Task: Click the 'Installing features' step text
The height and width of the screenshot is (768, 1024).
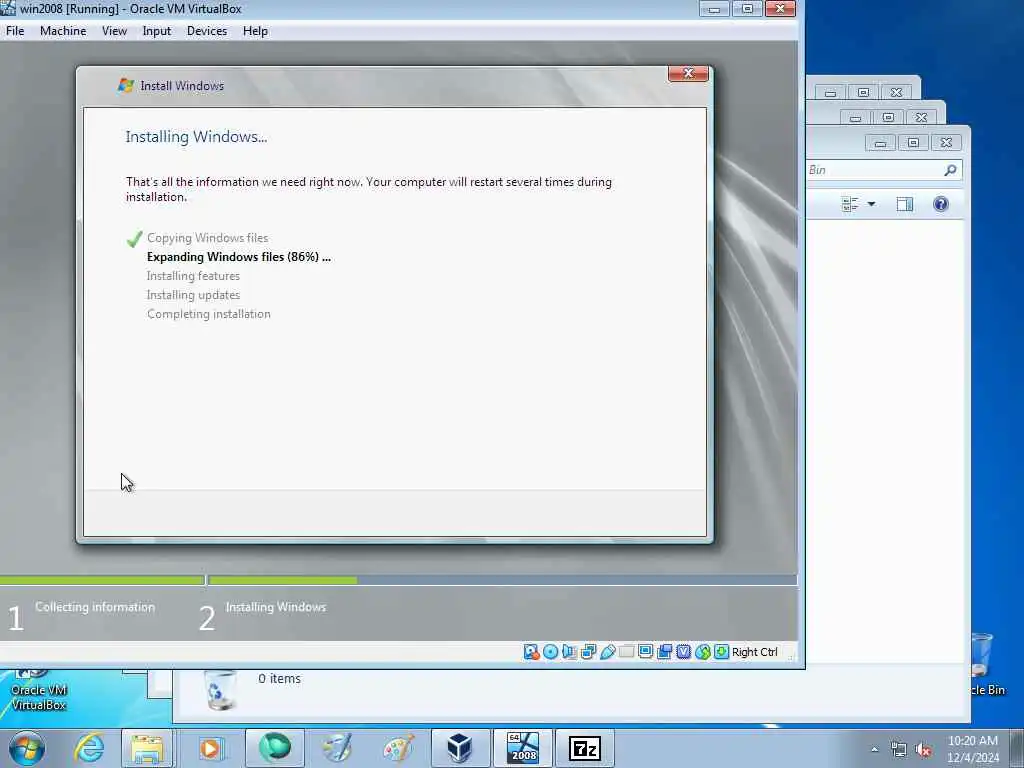Action: point(193,276)
